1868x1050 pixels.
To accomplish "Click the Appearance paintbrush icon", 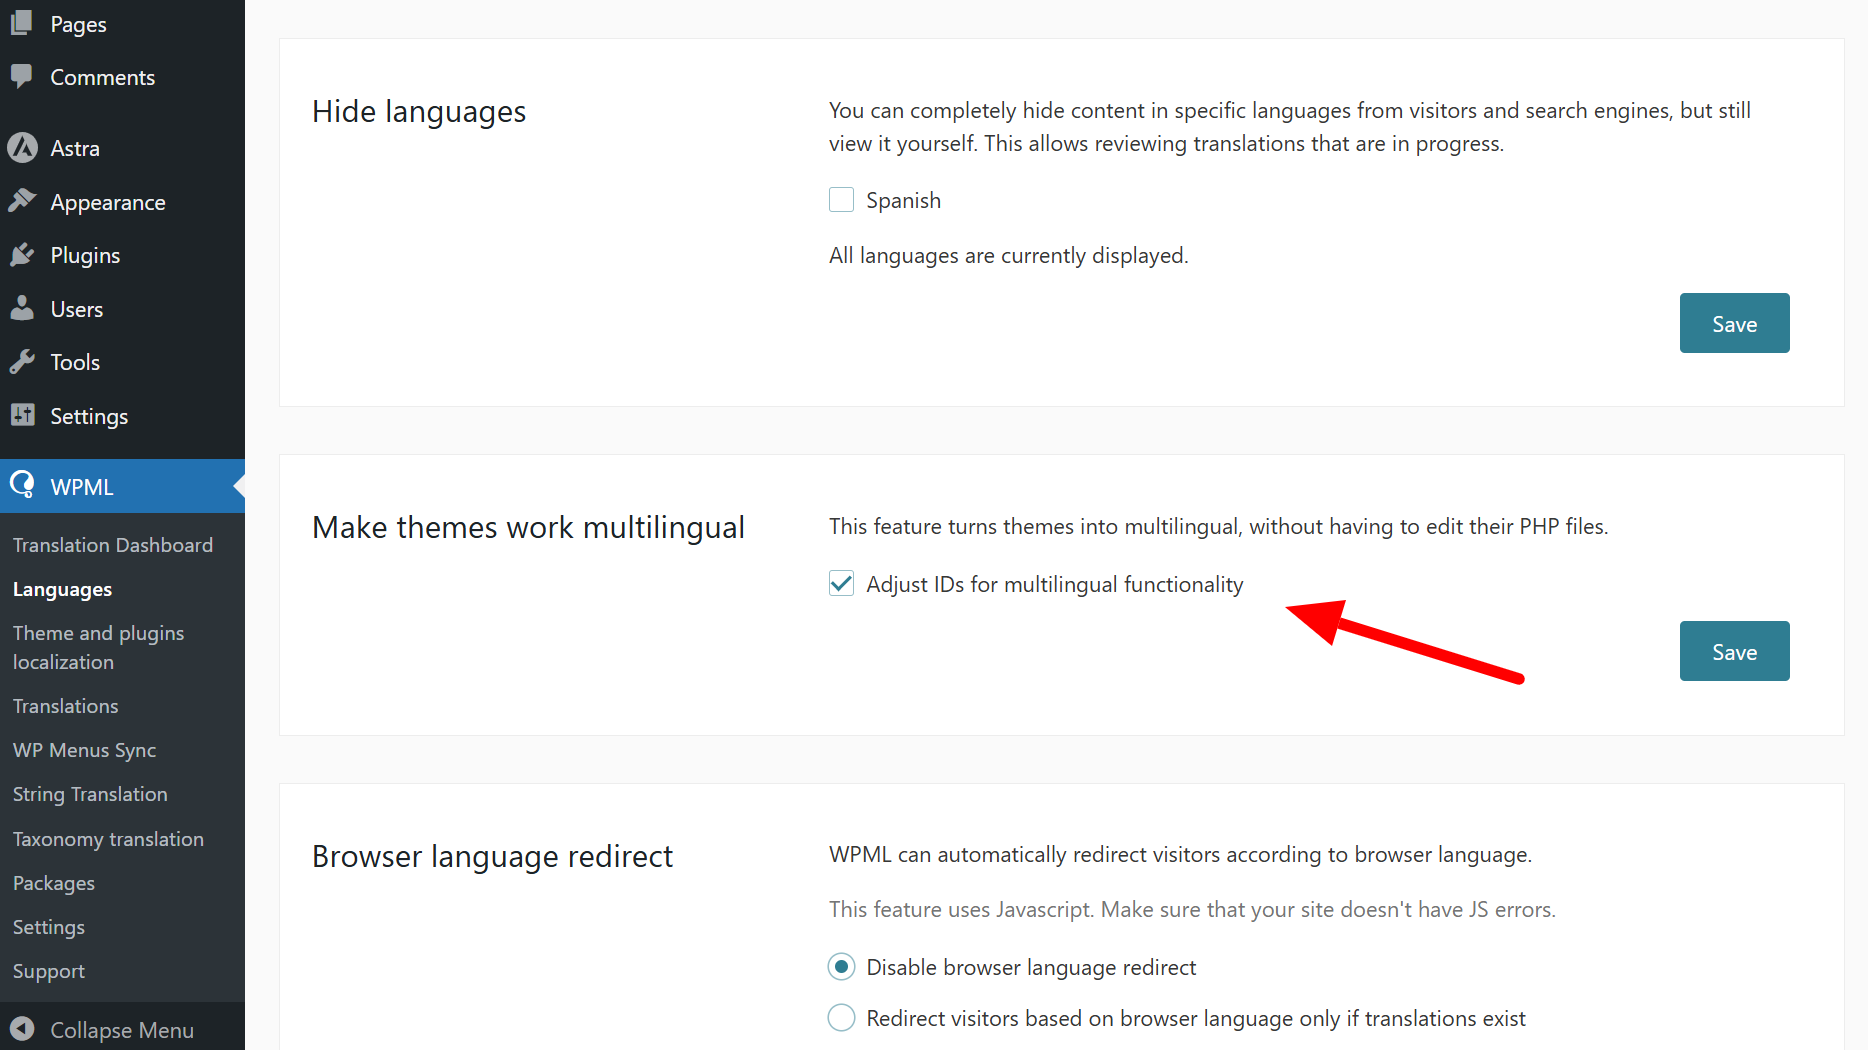I will coord(22,201).
